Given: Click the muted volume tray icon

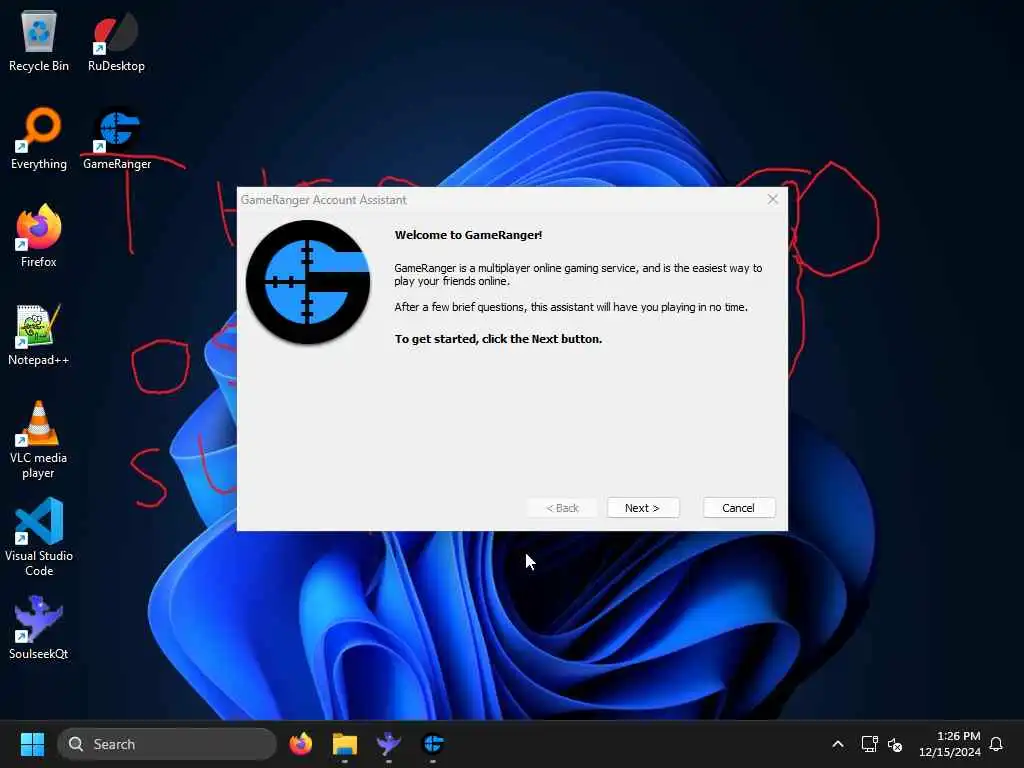Looking at the screenshot, I should click(895, 744).
